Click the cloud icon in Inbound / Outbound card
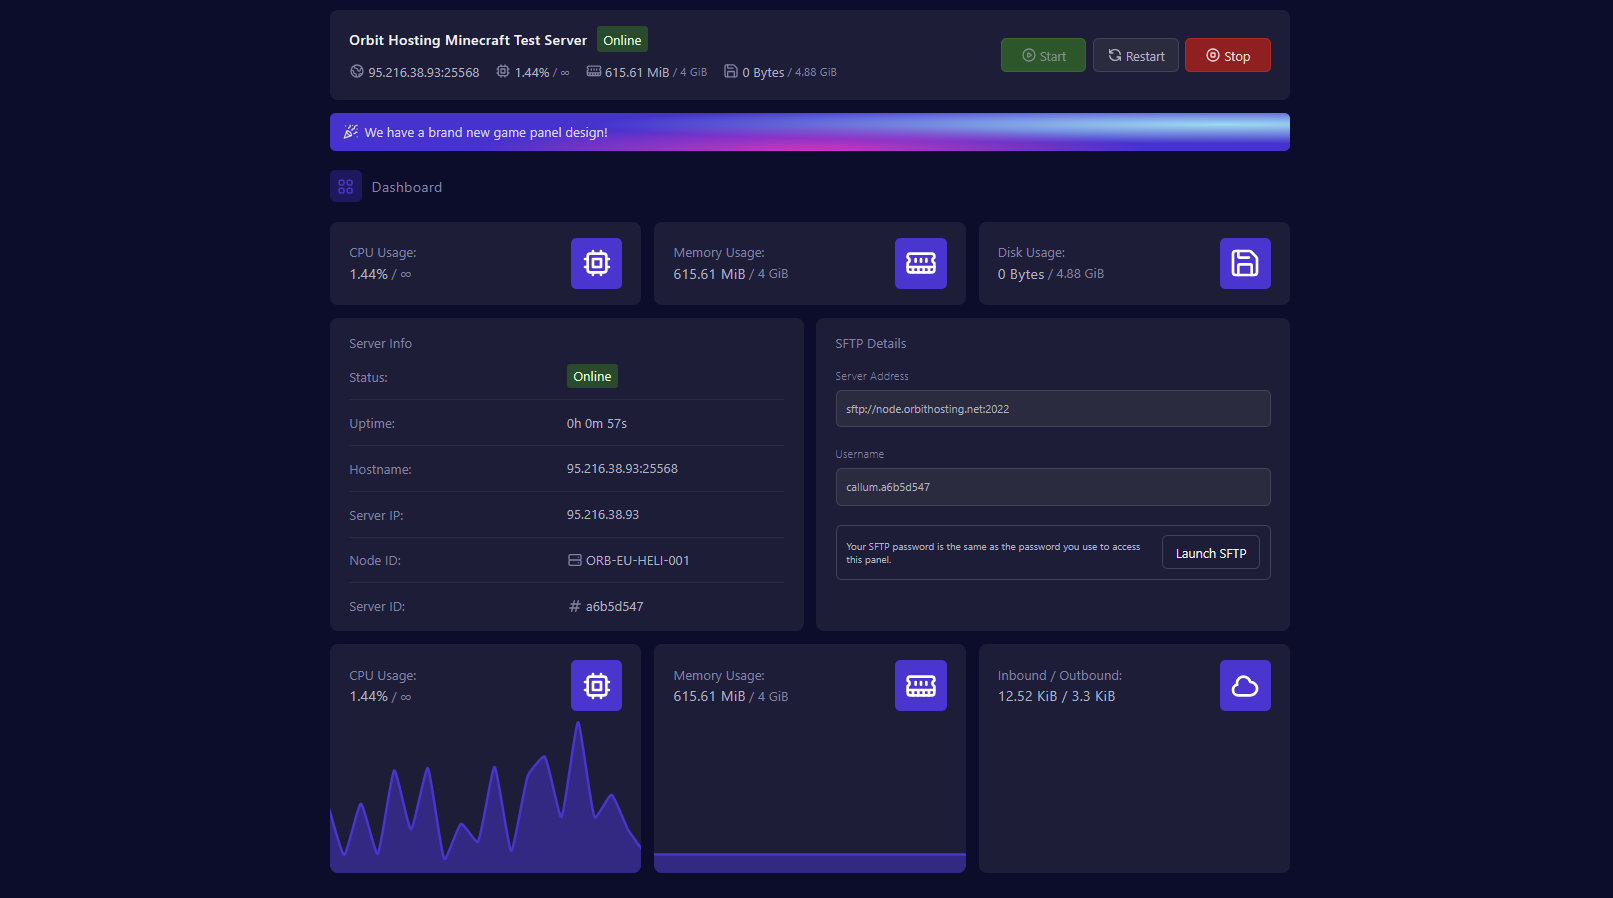This screenshot has height=898, width=1613. 1244,686
